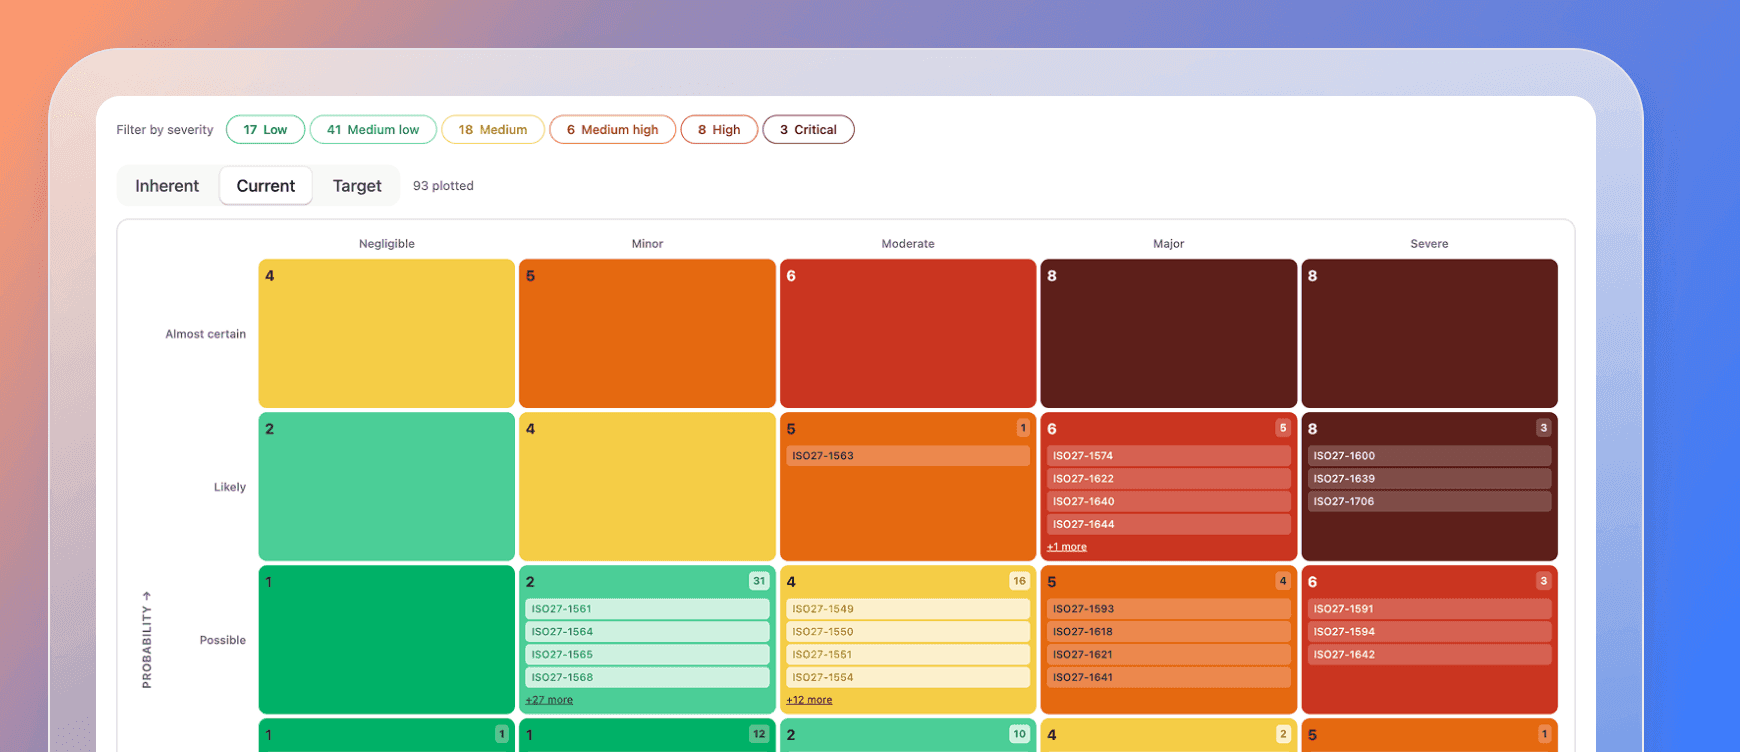View risk ISO27-1642

(x=1430, y=655)
